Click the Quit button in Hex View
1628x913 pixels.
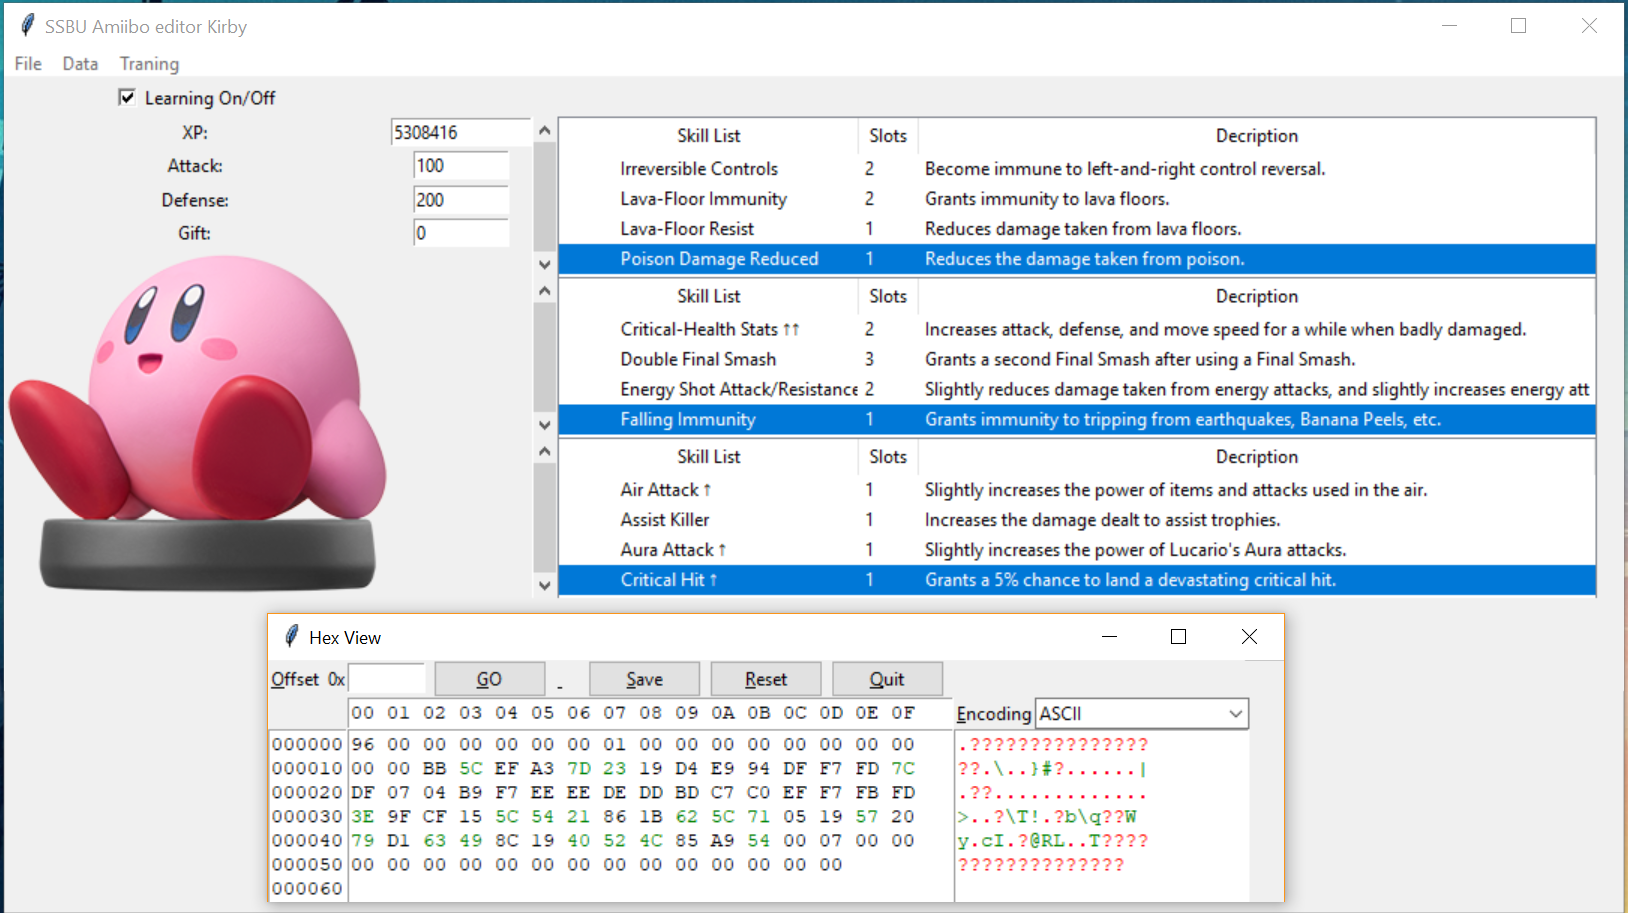click(887, 679)
